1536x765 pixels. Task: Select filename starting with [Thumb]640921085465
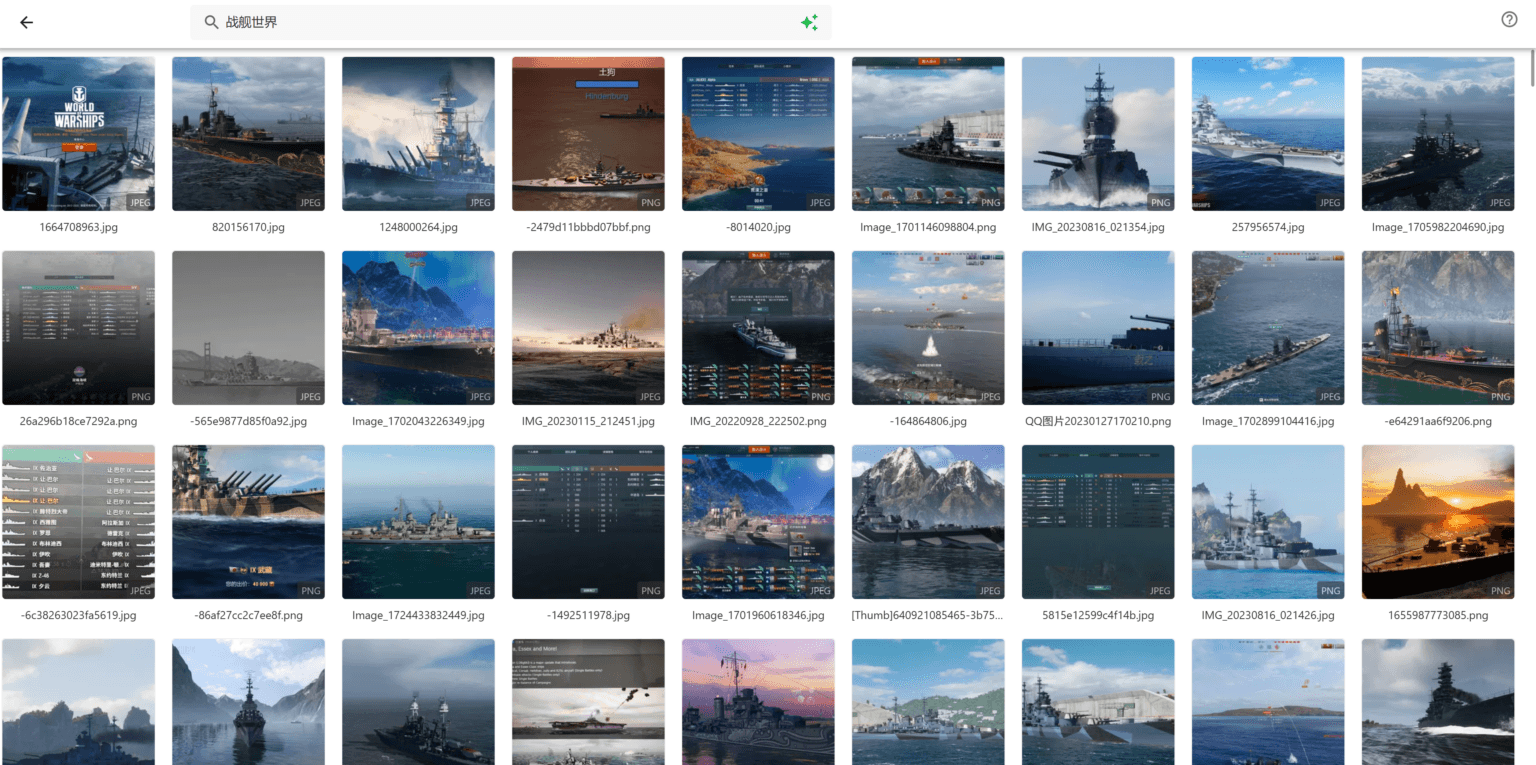(928, 616)
